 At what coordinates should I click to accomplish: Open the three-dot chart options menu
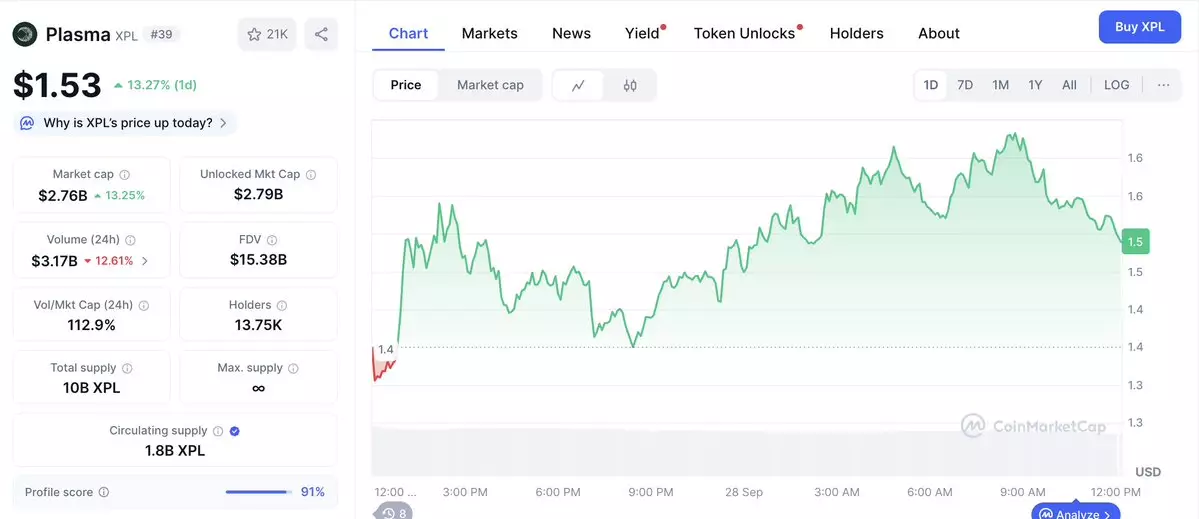pos(1163,85)
